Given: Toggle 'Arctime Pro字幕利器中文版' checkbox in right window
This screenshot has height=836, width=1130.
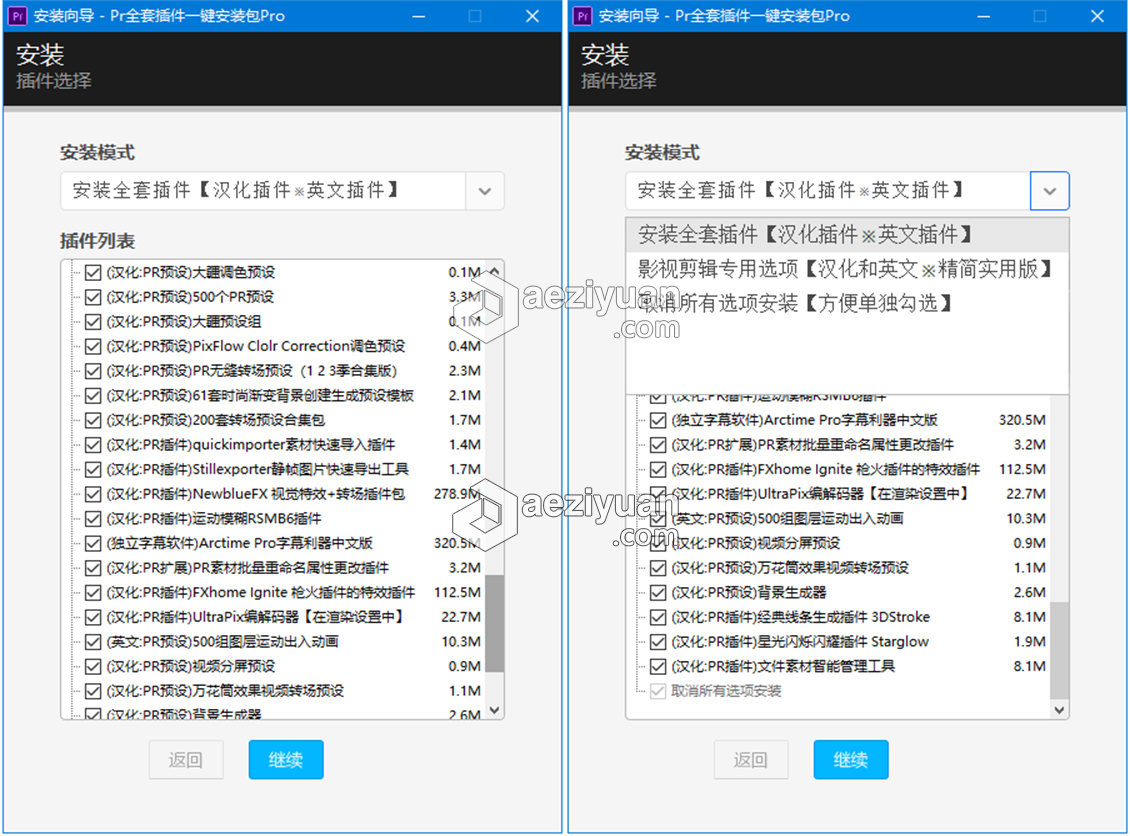Looking at the screenshot, I should tap(658, 420).
